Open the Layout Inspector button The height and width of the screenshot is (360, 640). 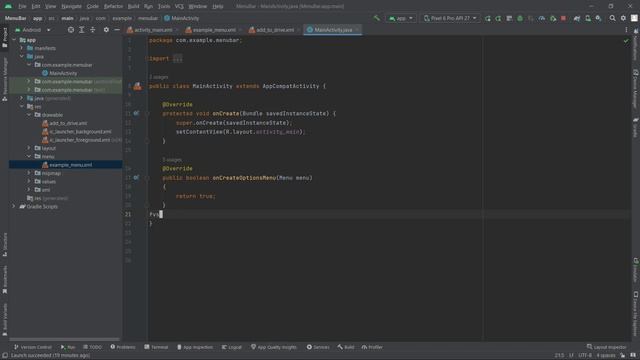click(x=606, y=347)
